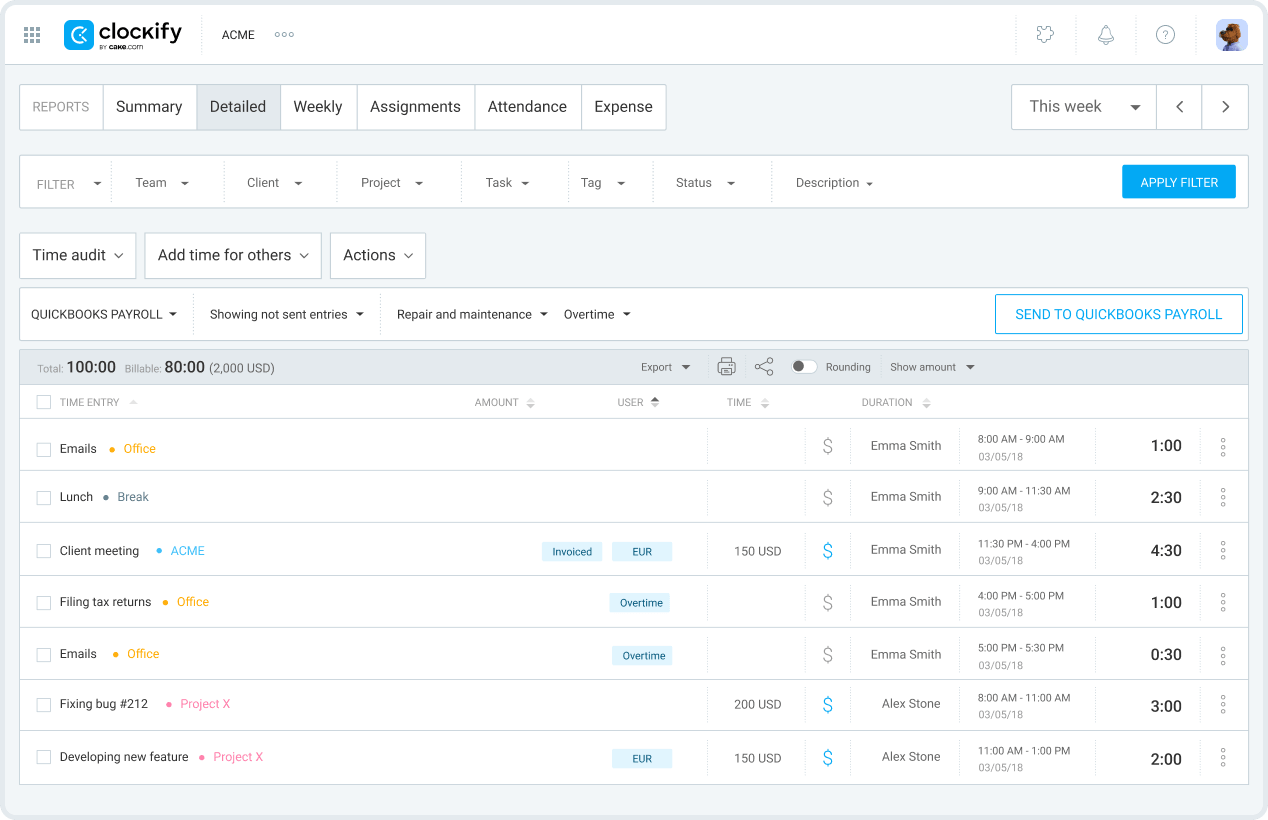Viewport: 1268px width, 820px height.
Task: Expand the Project filter dropdown
Action: [392, 183]
